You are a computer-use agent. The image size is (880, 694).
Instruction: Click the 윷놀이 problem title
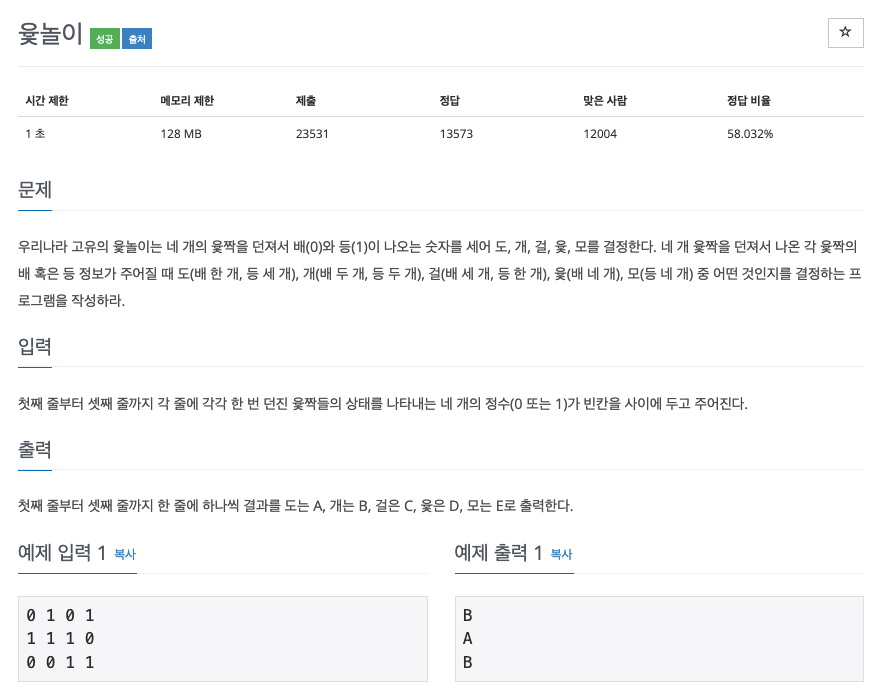[51, 34]
